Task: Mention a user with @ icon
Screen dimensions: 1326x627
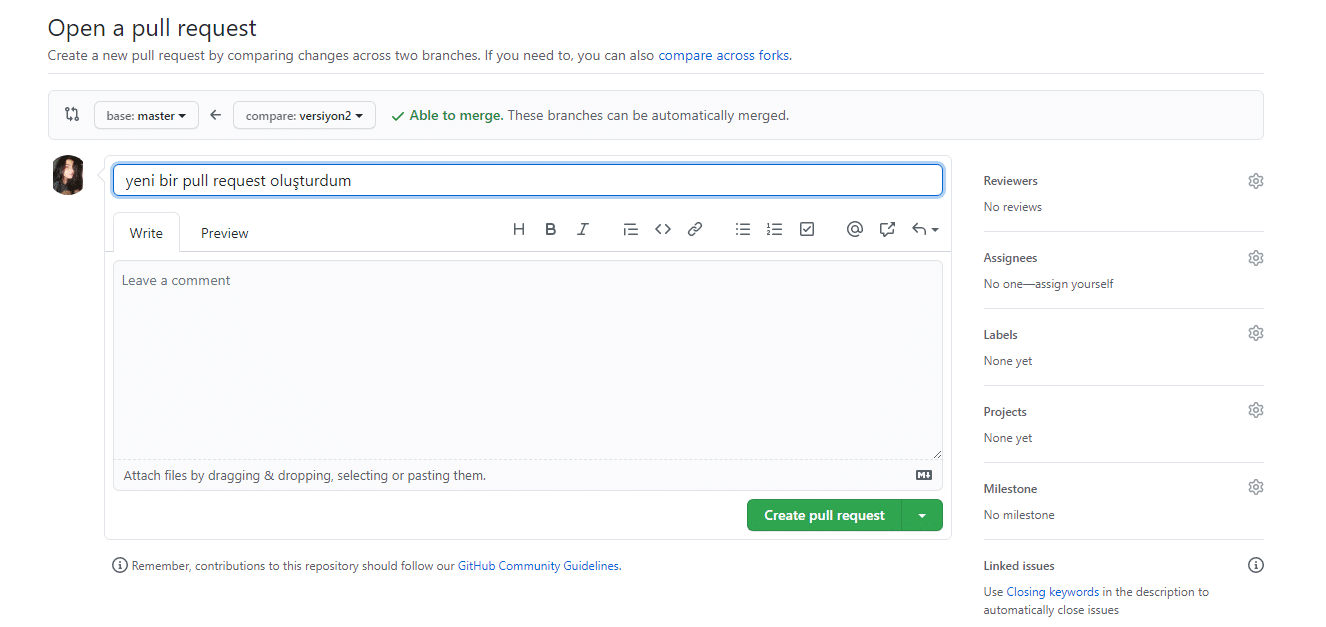Action: (854, 229)
